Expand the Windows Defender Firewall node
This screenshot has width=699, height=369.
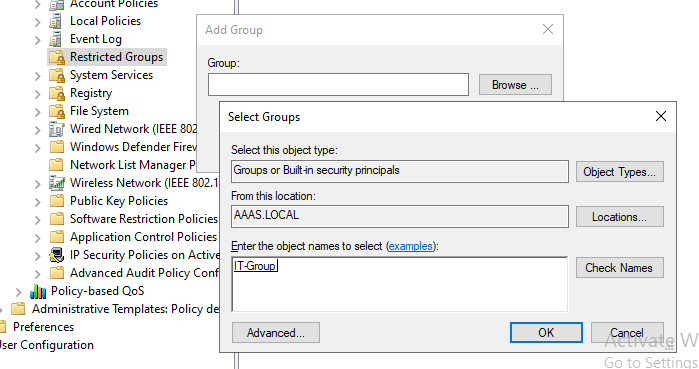pyautogui.click(x=38, y=148)
